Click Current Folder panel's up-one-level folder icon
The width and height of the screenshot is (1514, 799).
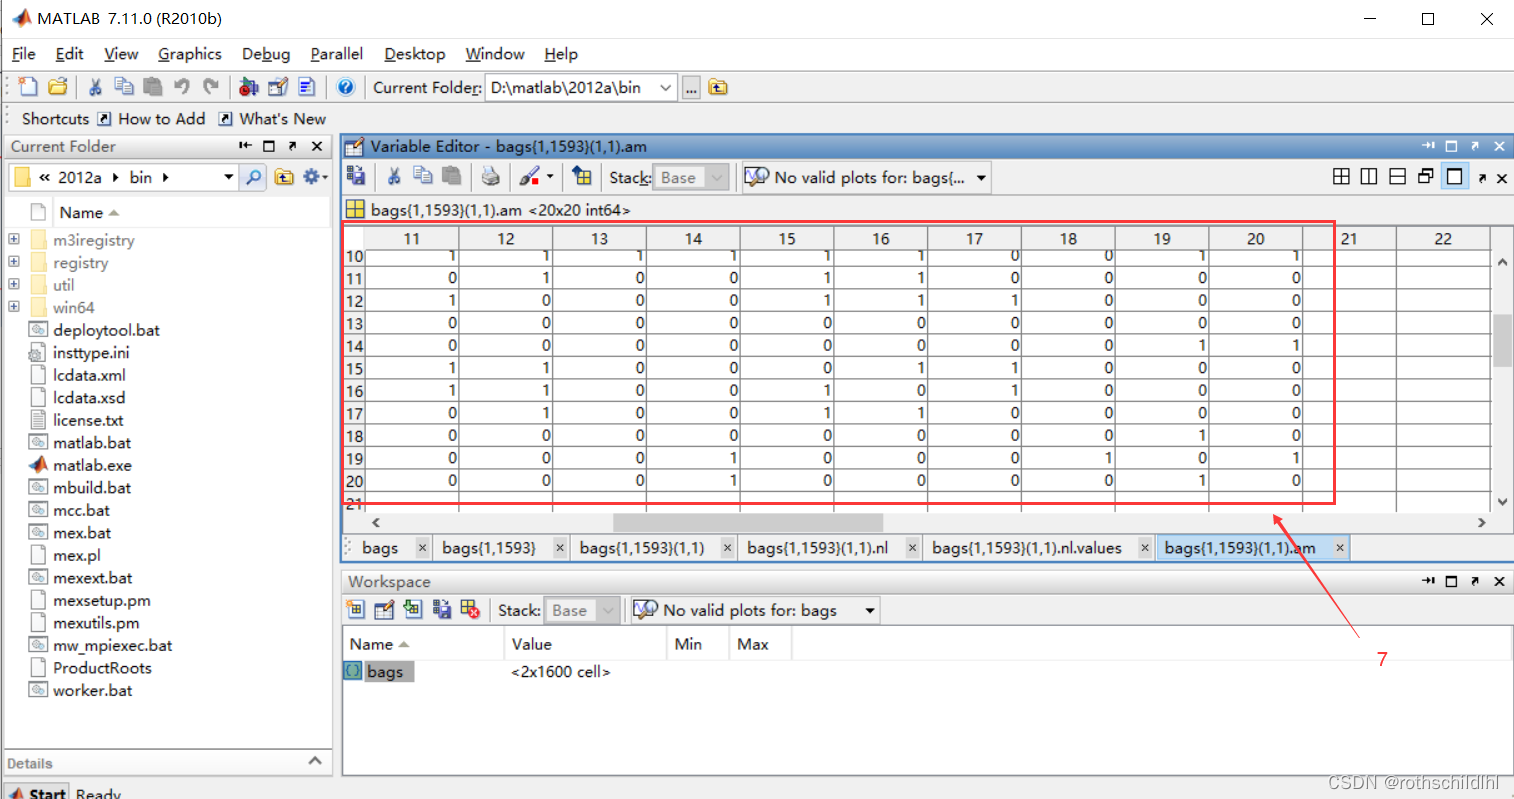pyautogui.click(x=284, y=177)
